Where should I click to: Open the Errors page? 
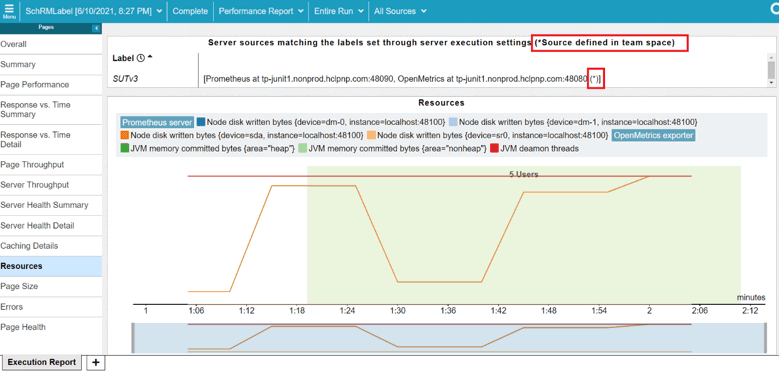[x=51, y=307]
